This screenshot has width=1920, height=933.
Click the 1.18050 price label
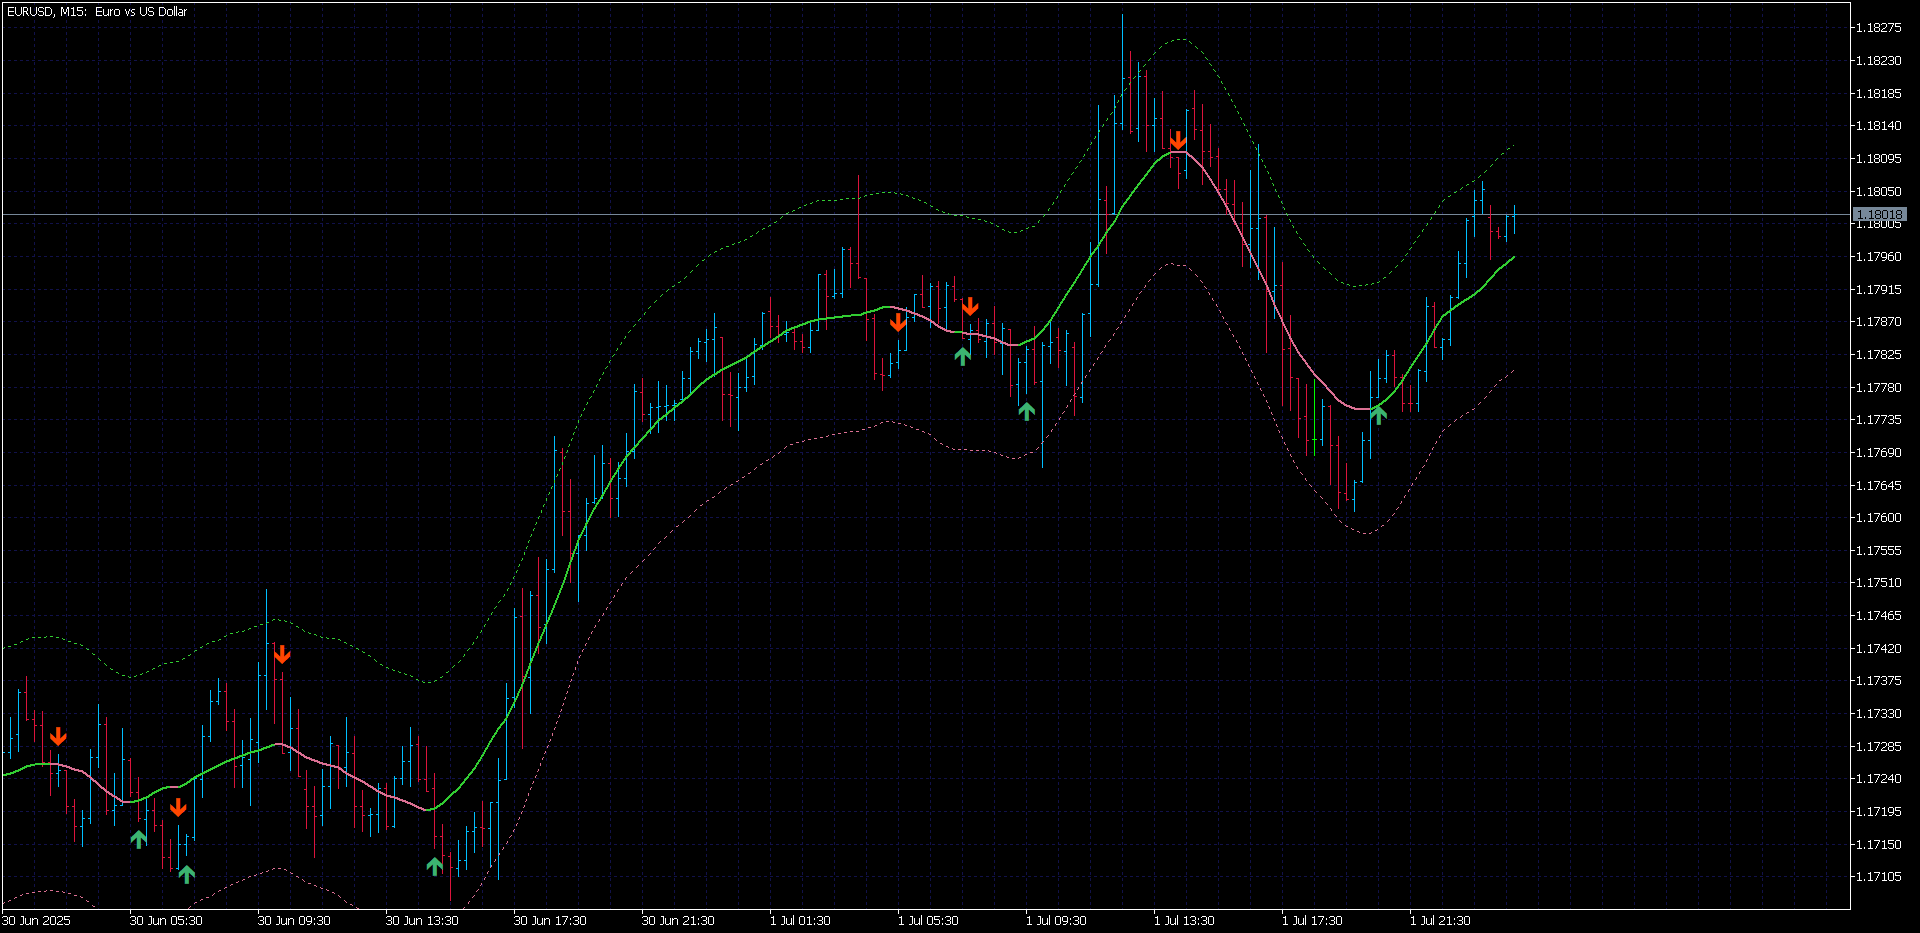point(1878,192)
